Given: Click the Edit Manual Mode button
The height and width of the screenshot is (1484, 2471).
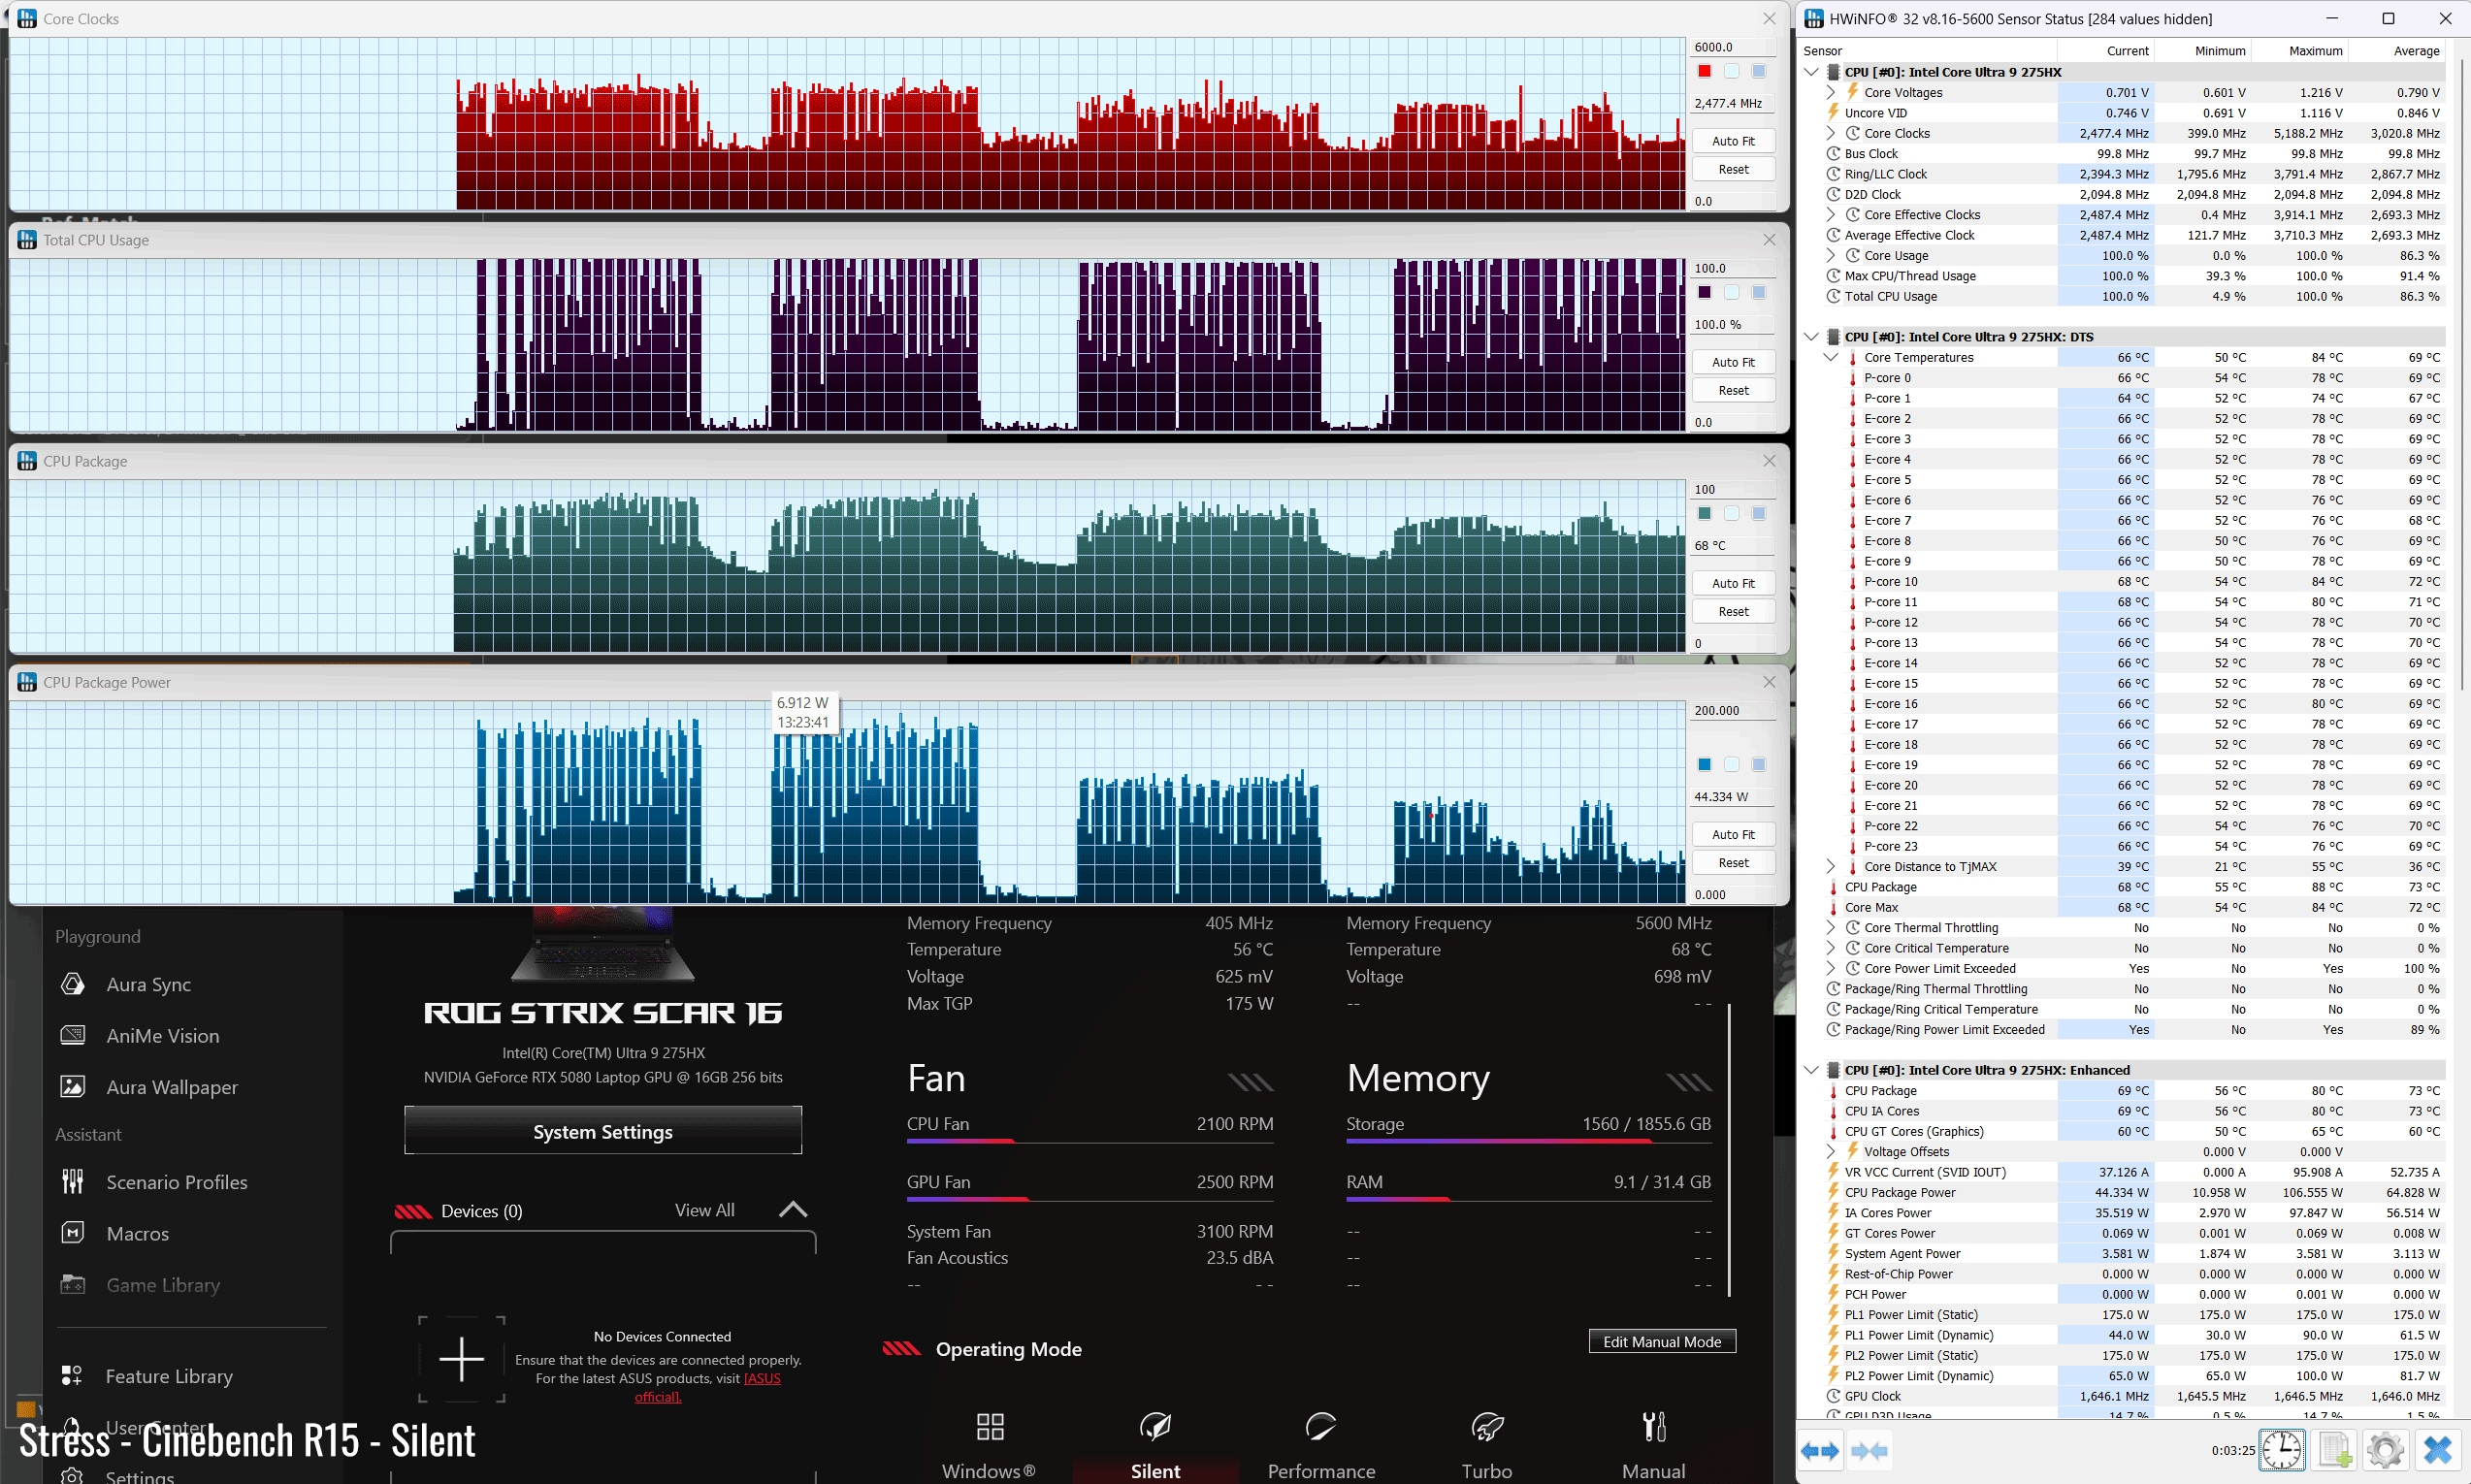Looking at the screenshot, I should tap(1662, 1341).
